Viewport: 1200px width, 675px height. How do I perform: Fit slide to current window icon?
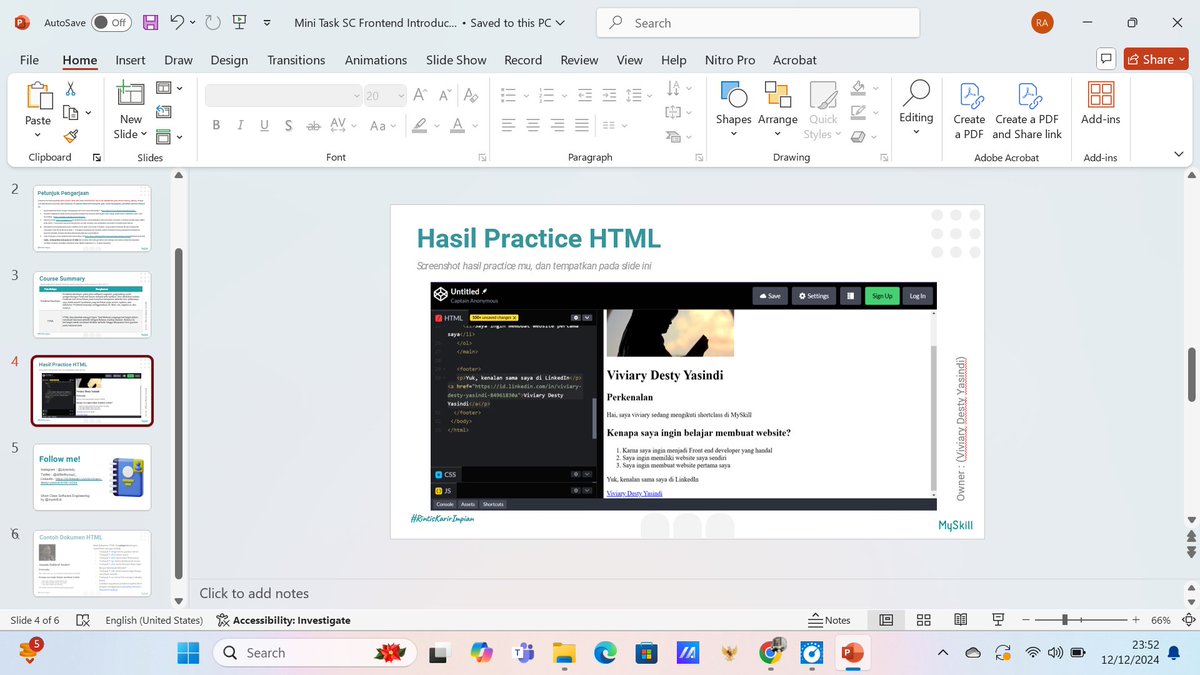pyautogui.click(x=1188, y=620)
